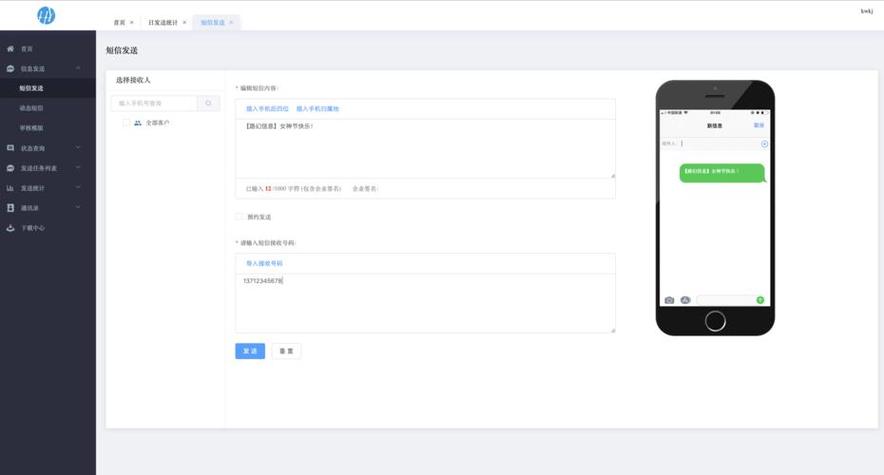This screenshot has height=475, width=884.
Task: Click the 发送统计 bar chart icon
Action: pos(11,188)
